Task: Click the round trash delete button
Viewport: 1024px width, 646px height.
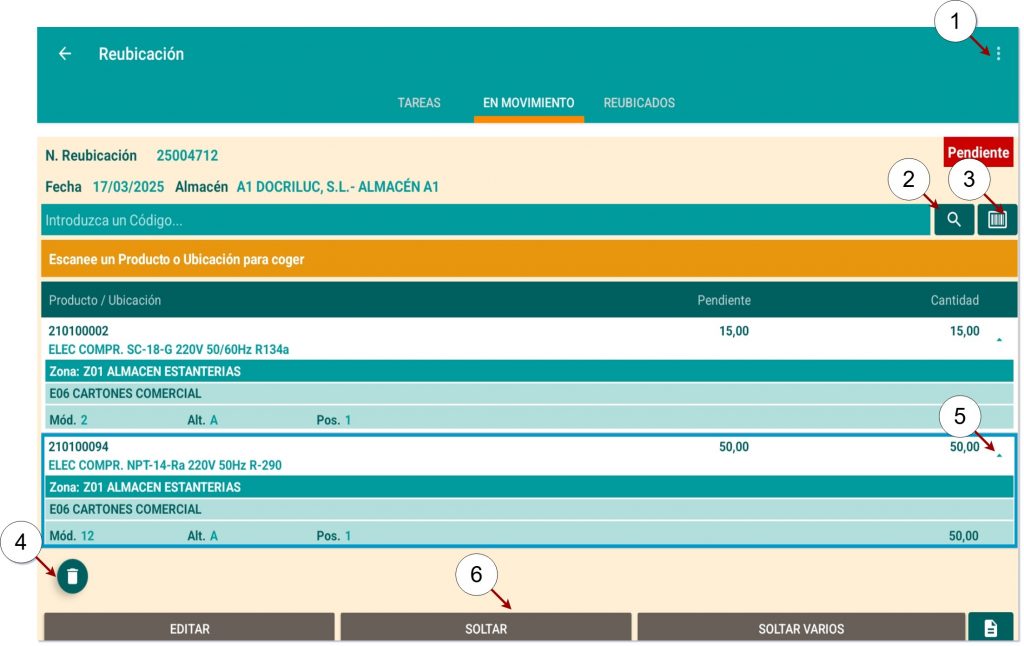Action: pyautogui.click(x=72, y=577)
